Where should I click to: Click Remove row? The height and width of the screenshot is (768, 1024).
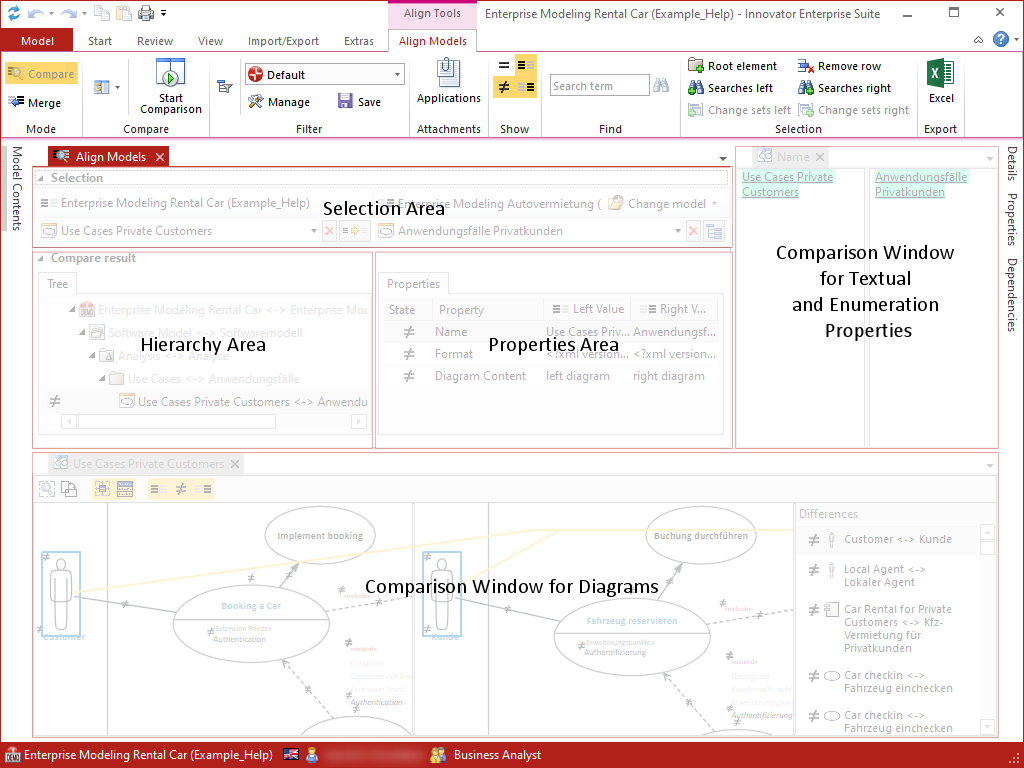[x=839, y=66]
